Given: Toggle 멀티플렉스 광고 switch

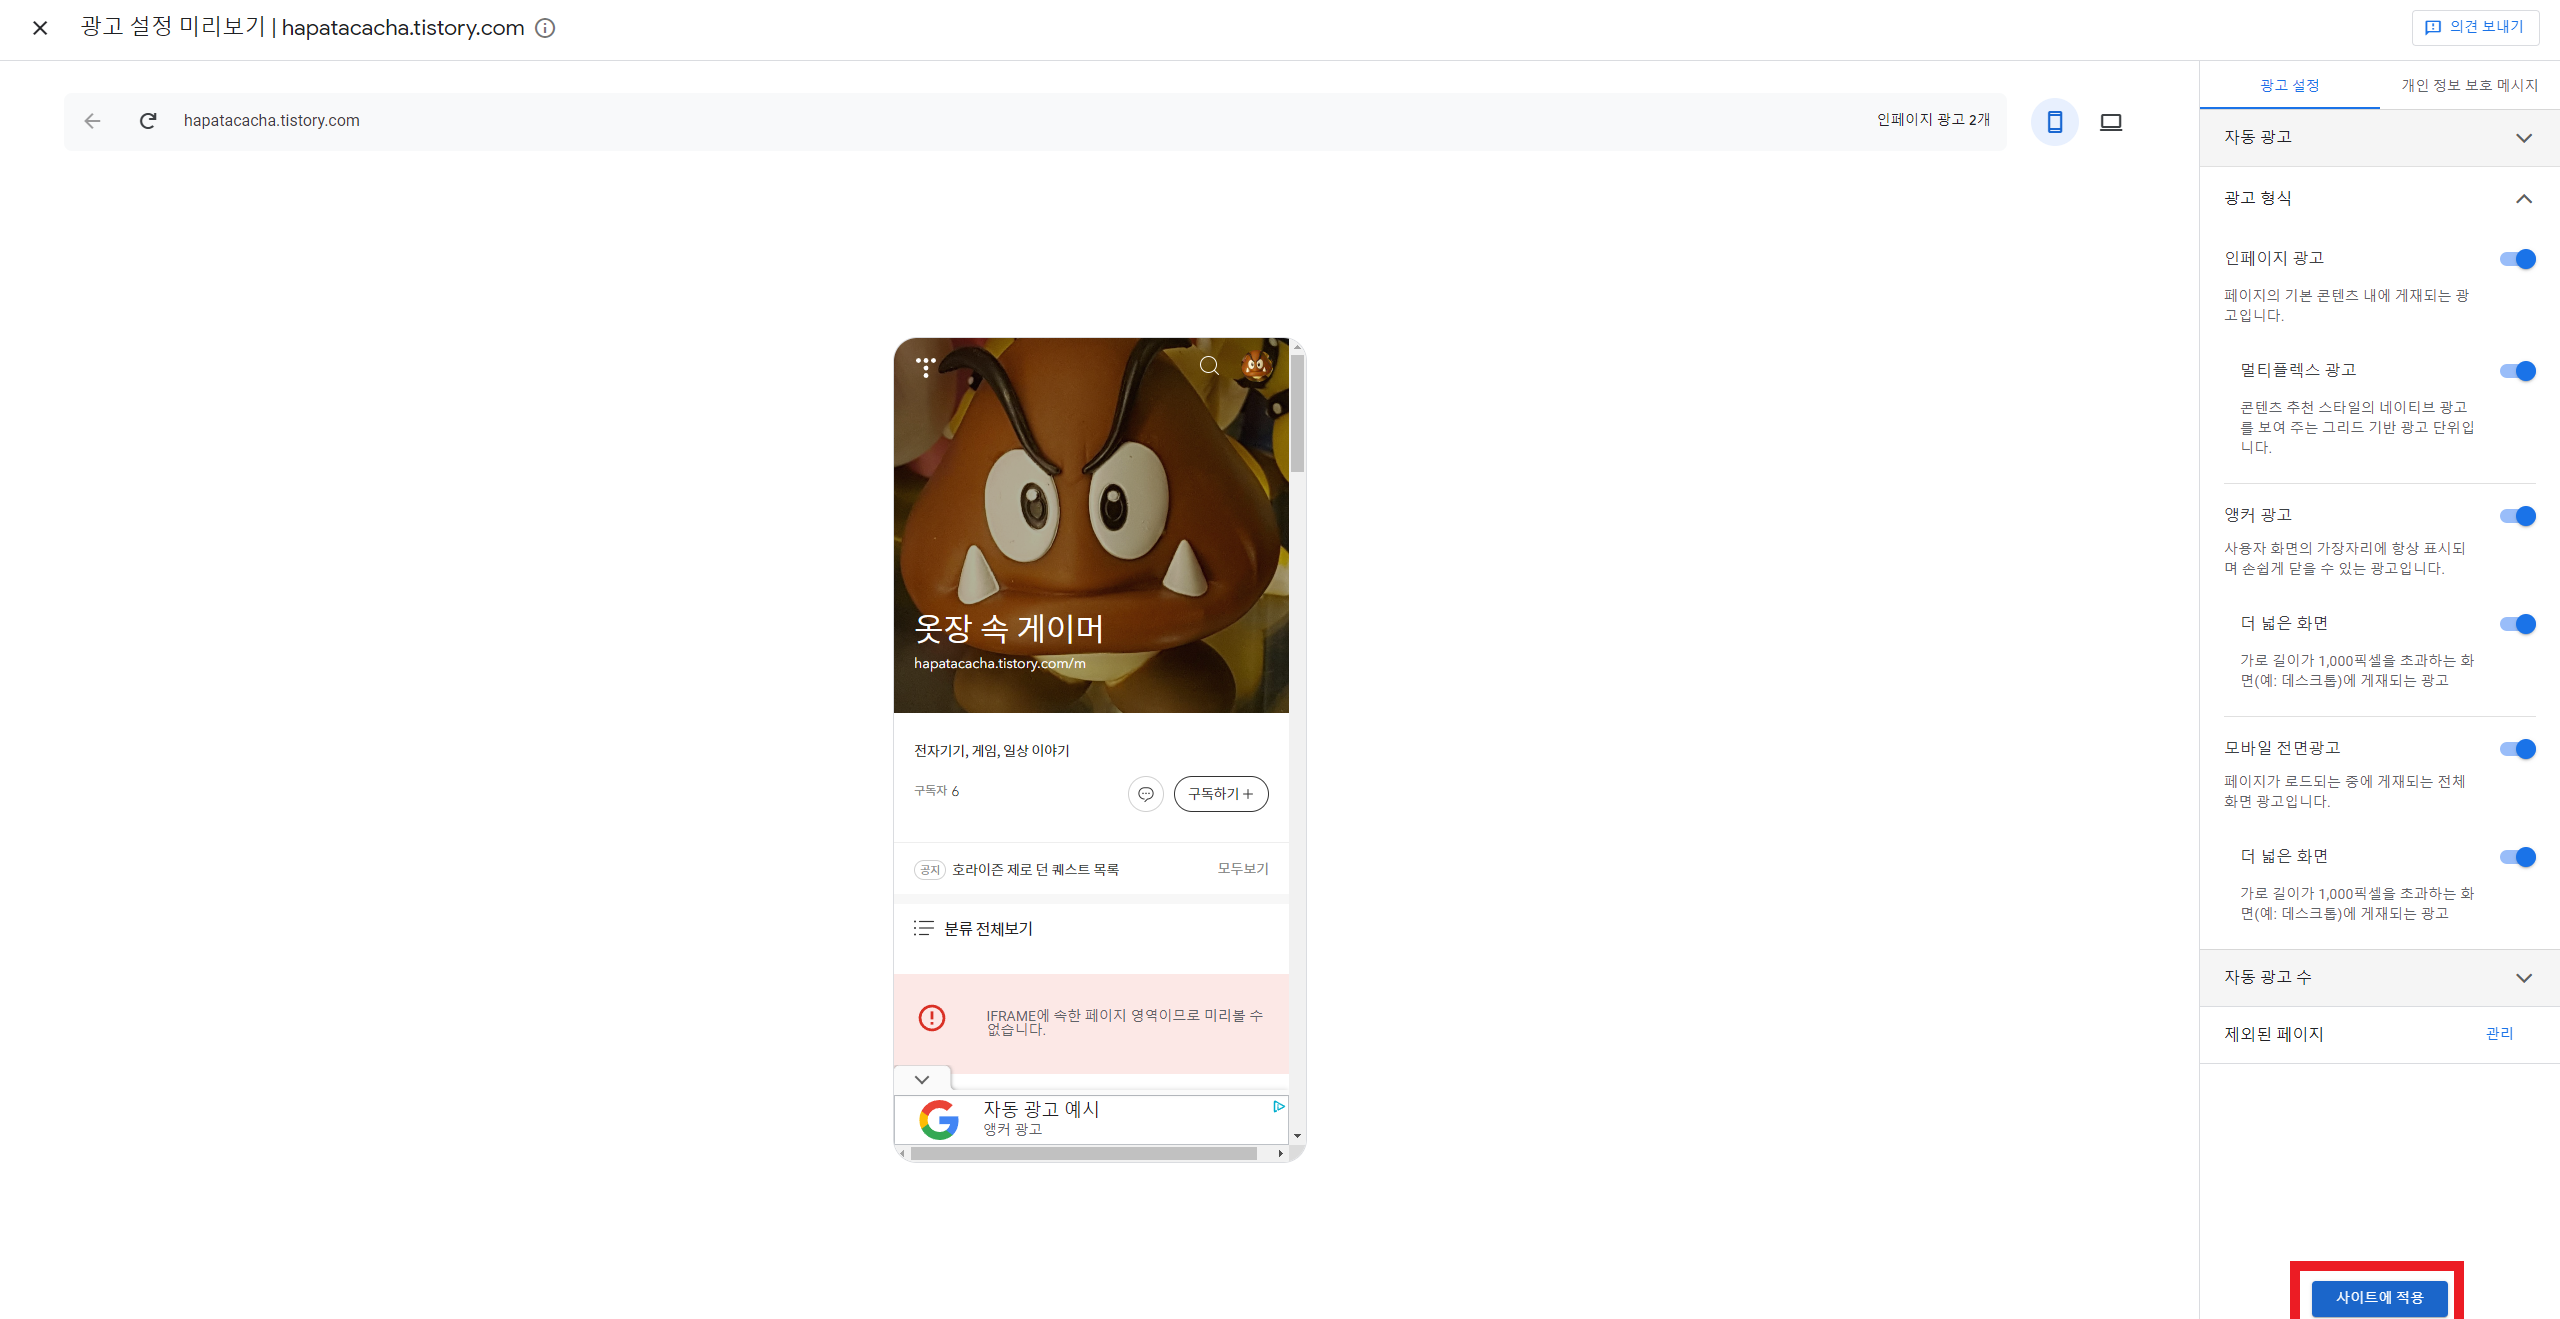Looking at the screenshot, I should [2517, 371].
